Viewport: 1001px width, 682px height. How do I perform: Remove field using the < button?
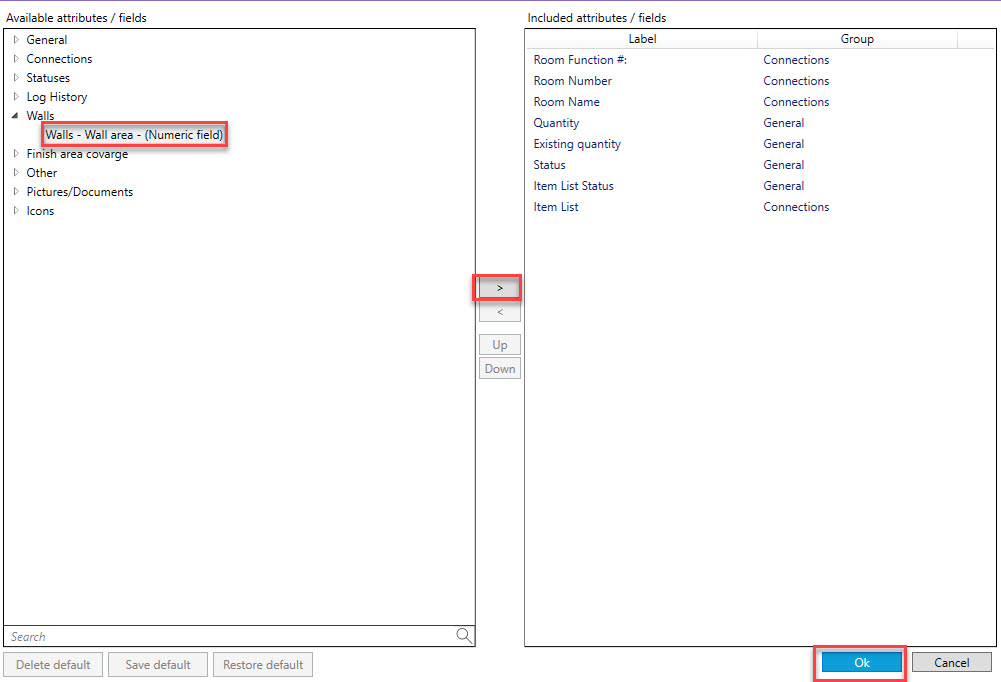pyautogui.click(x=500, y=313)
